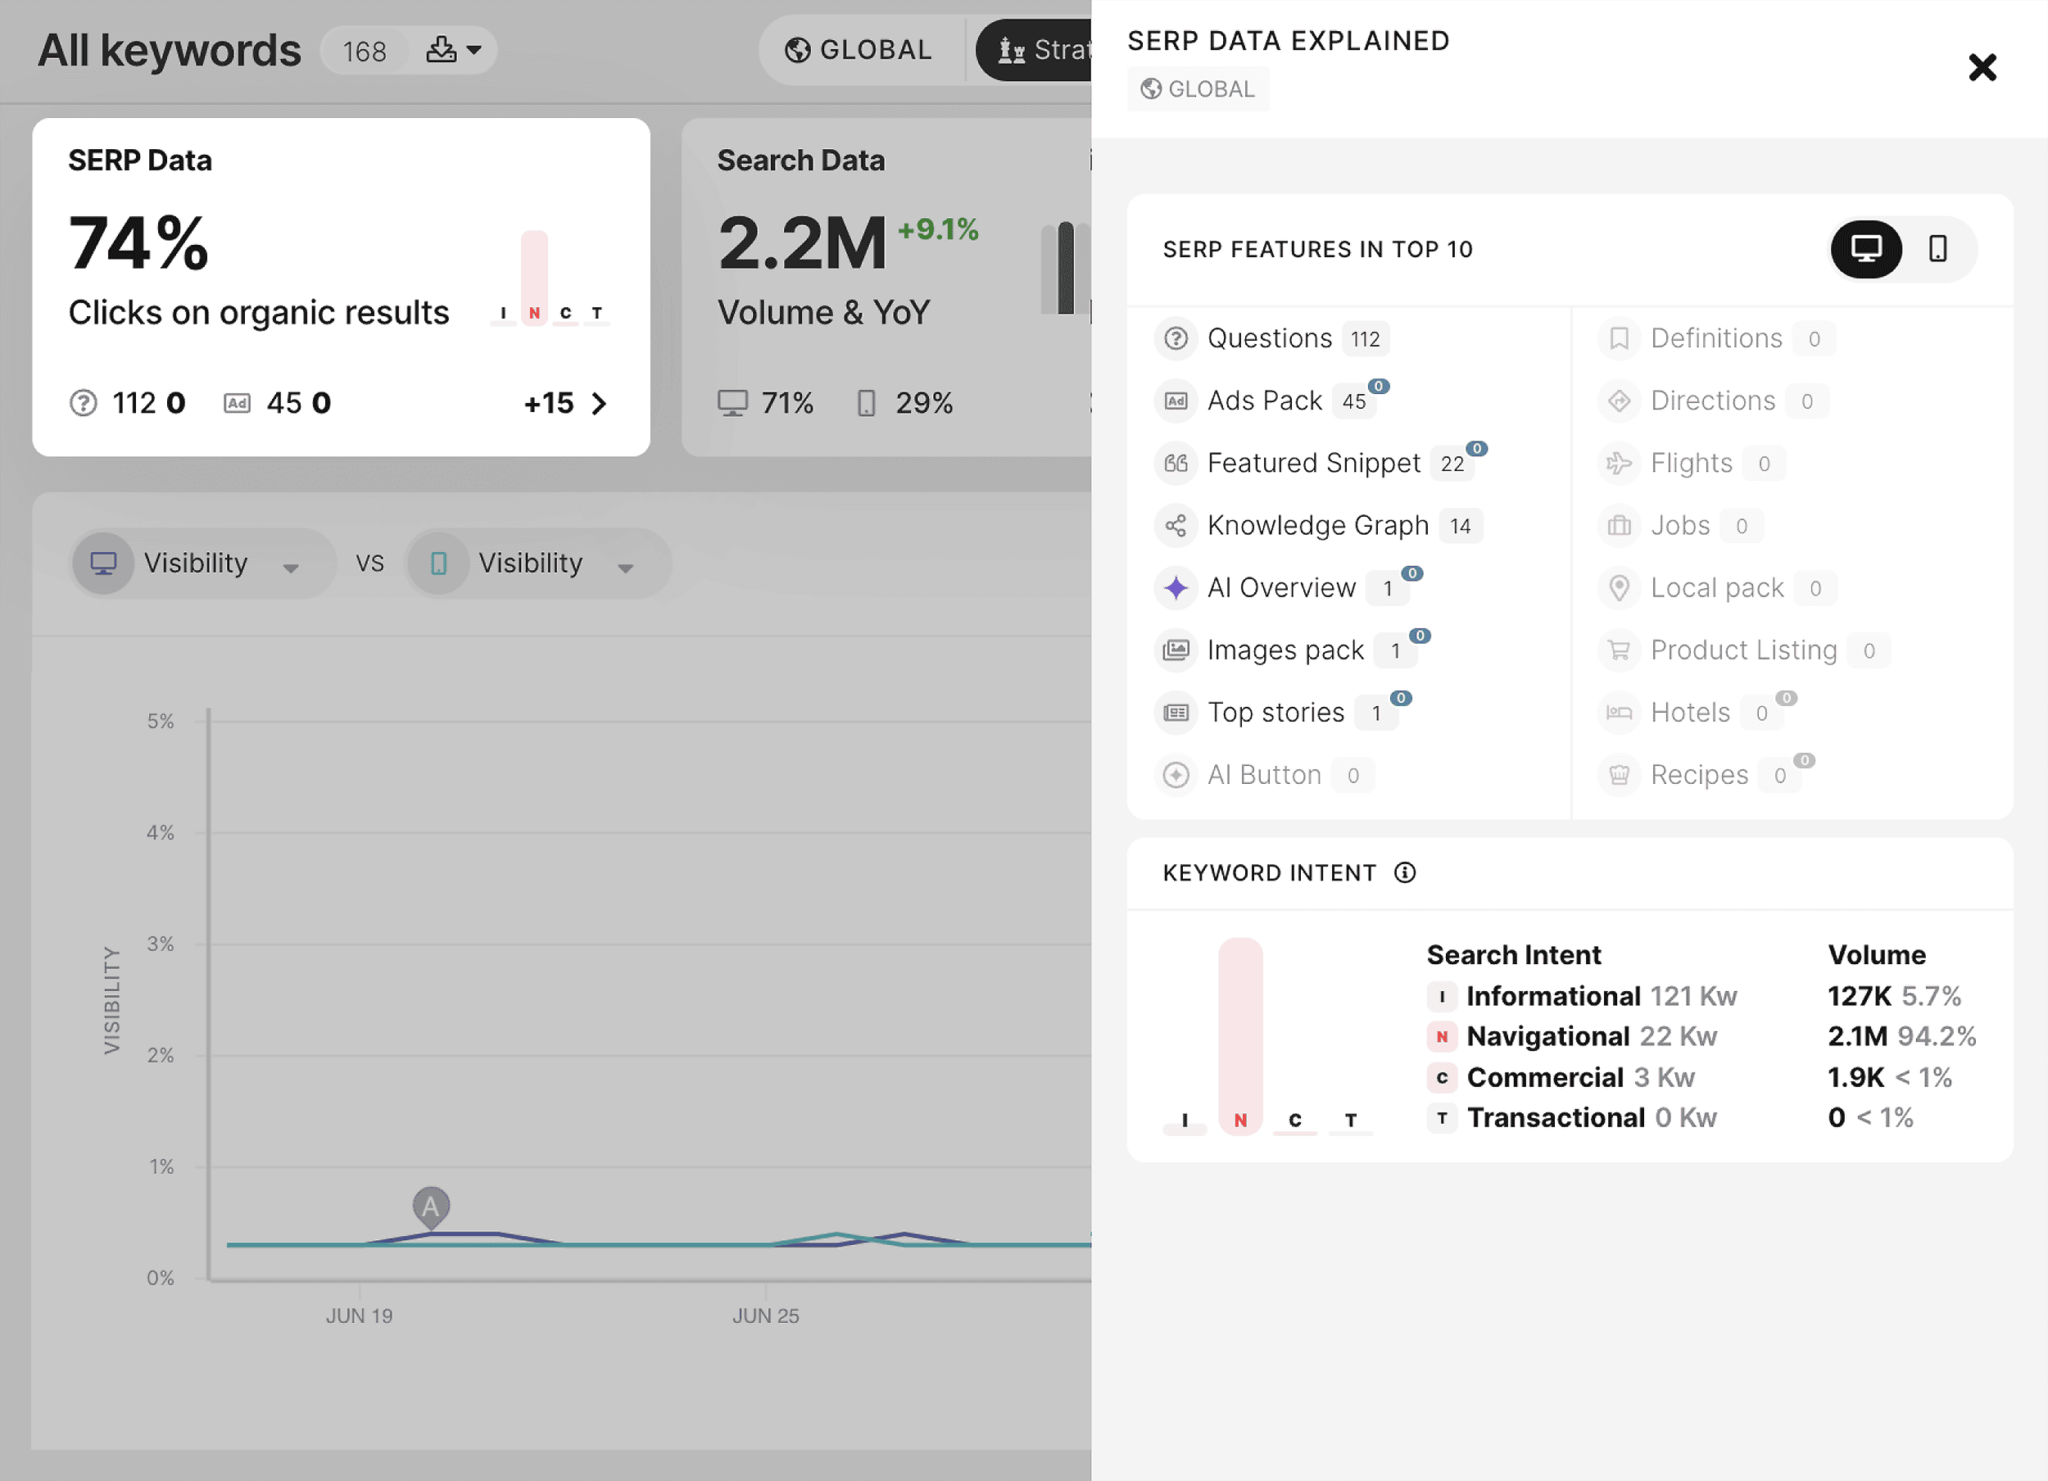This screenshot has width=2048, height=1481.
Task: Click the Ad icon in SERP Data card
Action: pos(237,403)
